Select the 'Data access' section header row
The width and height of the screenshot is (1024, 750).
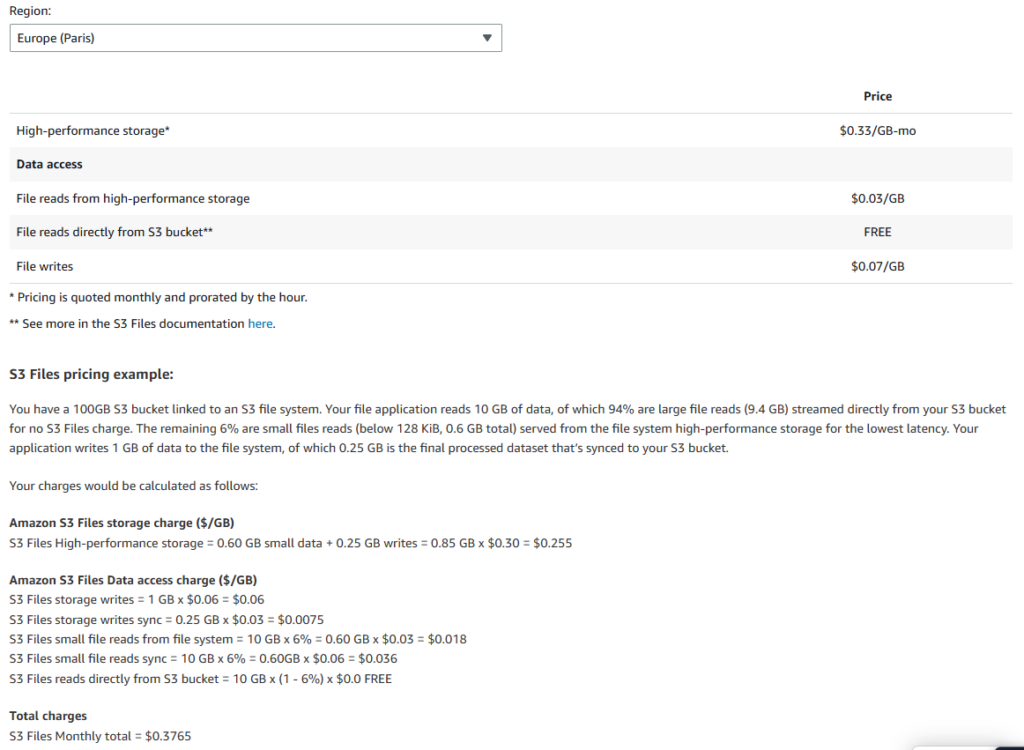[511, 164]
